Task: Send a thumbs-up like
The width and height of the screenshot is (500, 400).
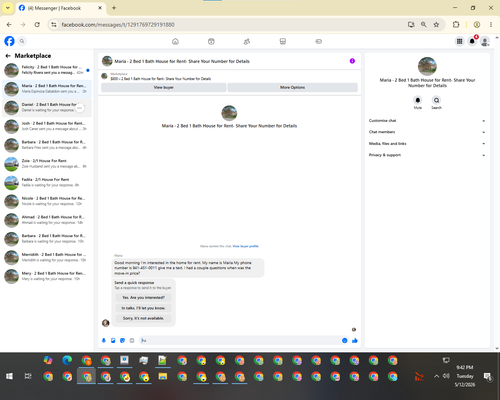Action: (x=355, y=340)
